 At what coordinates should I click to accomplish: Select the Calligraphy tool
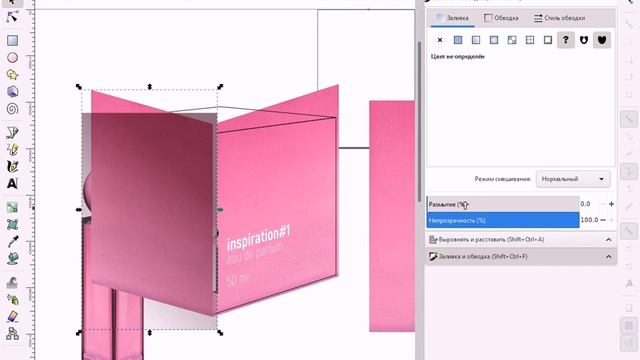[12, 167]
